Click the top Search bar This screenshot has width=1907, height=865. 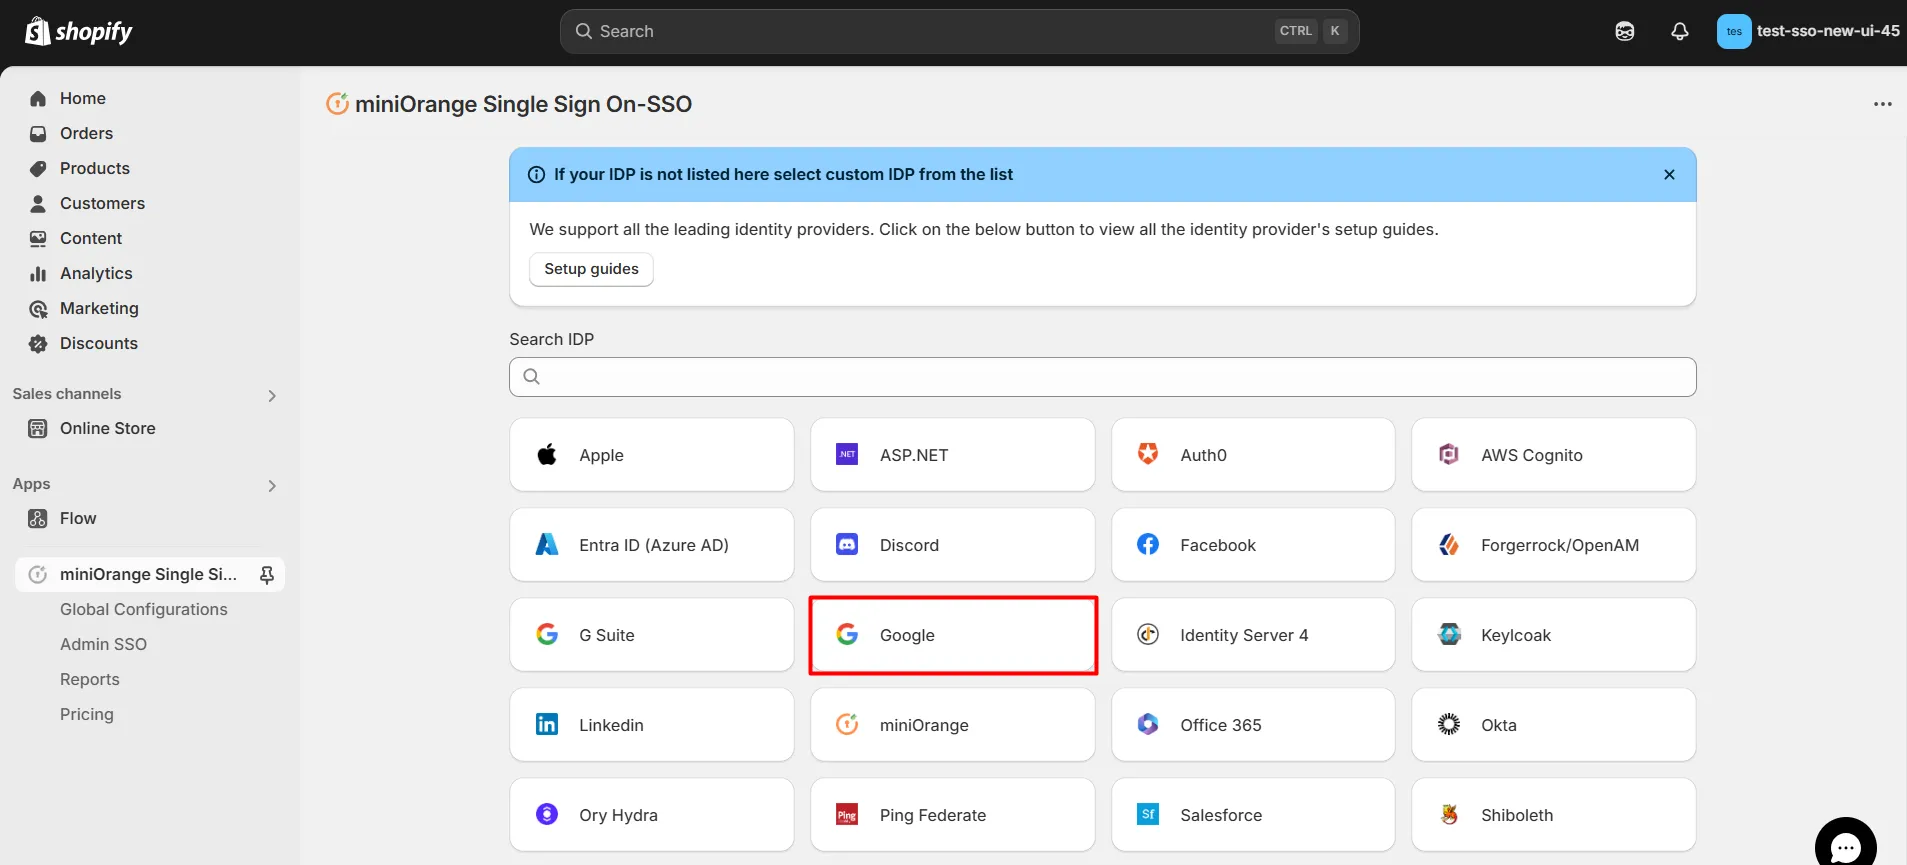pos(959,31)
